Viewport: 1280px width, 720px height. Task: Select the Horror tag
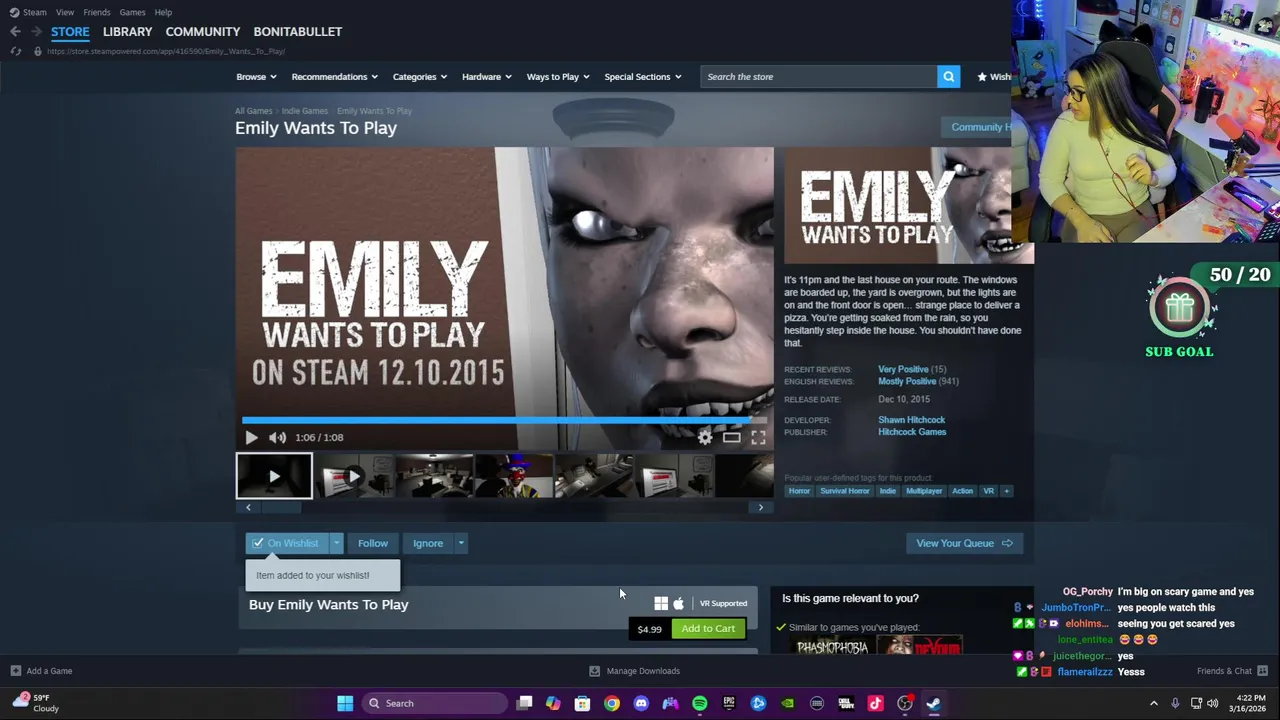[x=799, y=491]
